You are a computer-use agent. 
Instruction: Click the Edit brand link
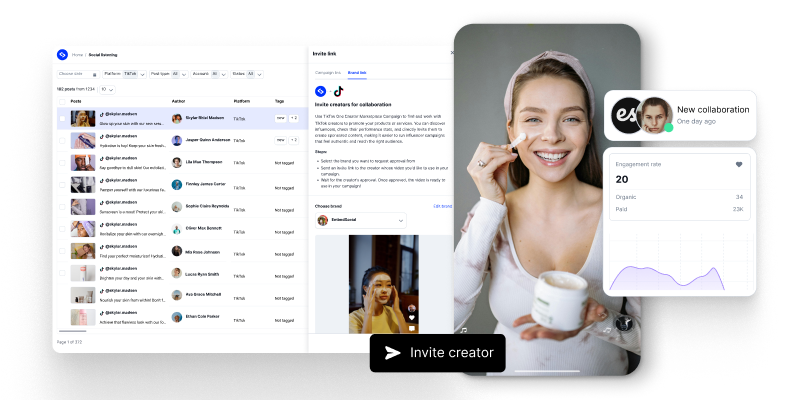coord(441,206)
